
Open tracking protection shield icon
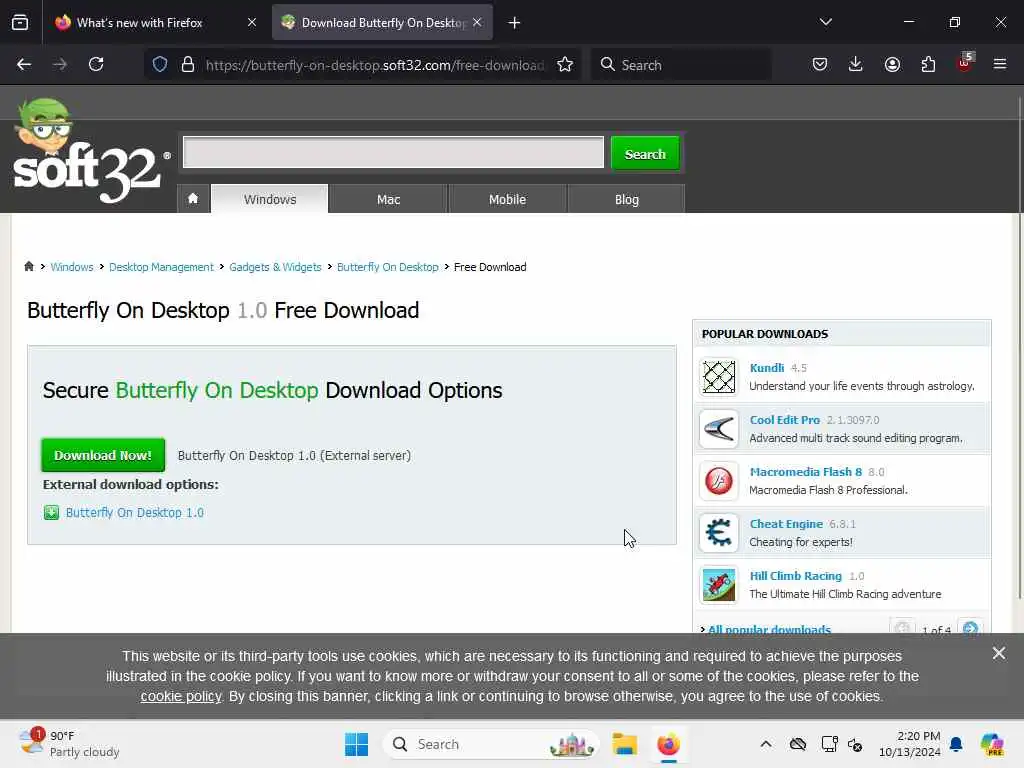(160, 64)
